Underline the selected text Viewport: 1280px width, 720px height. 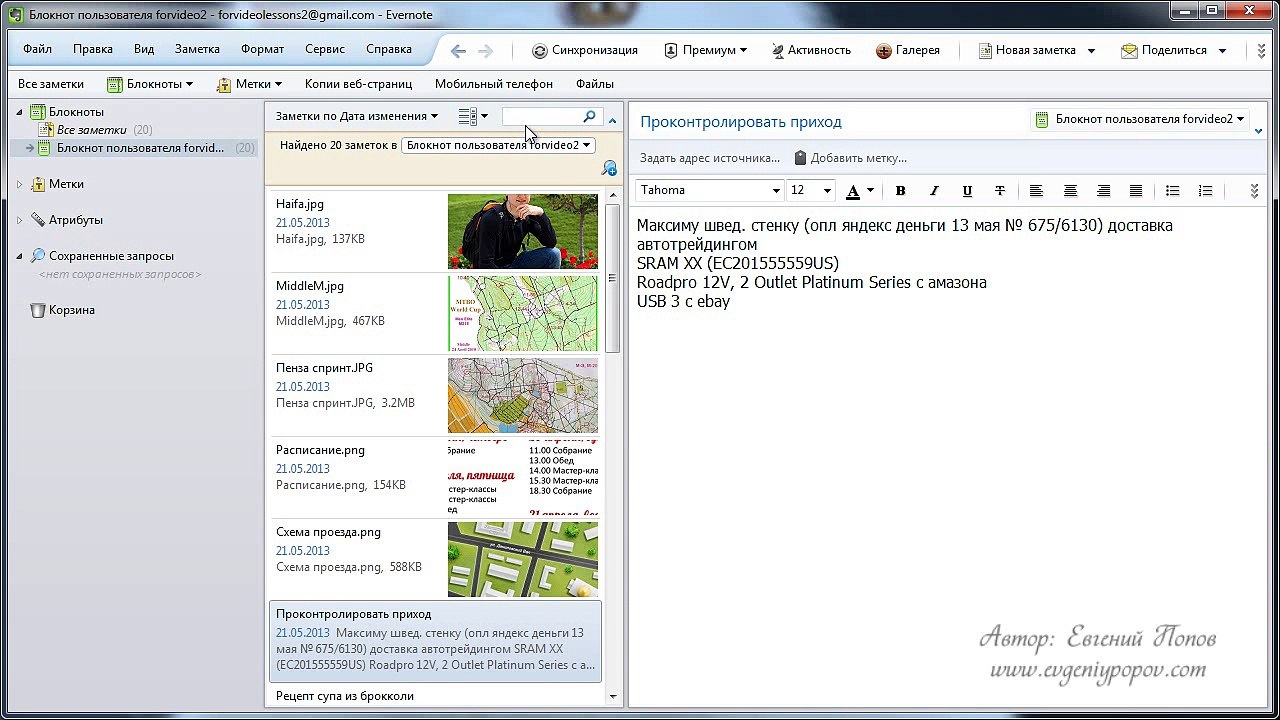[x=967, y=191]
